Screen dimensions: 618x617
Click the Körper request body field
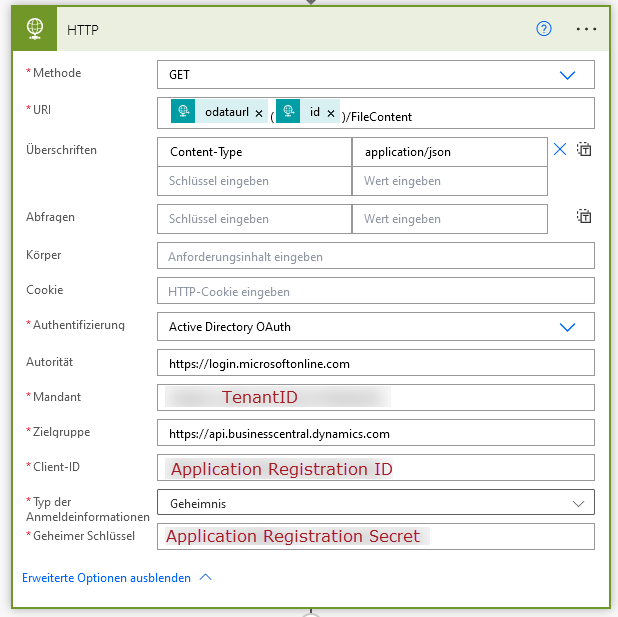376,256
